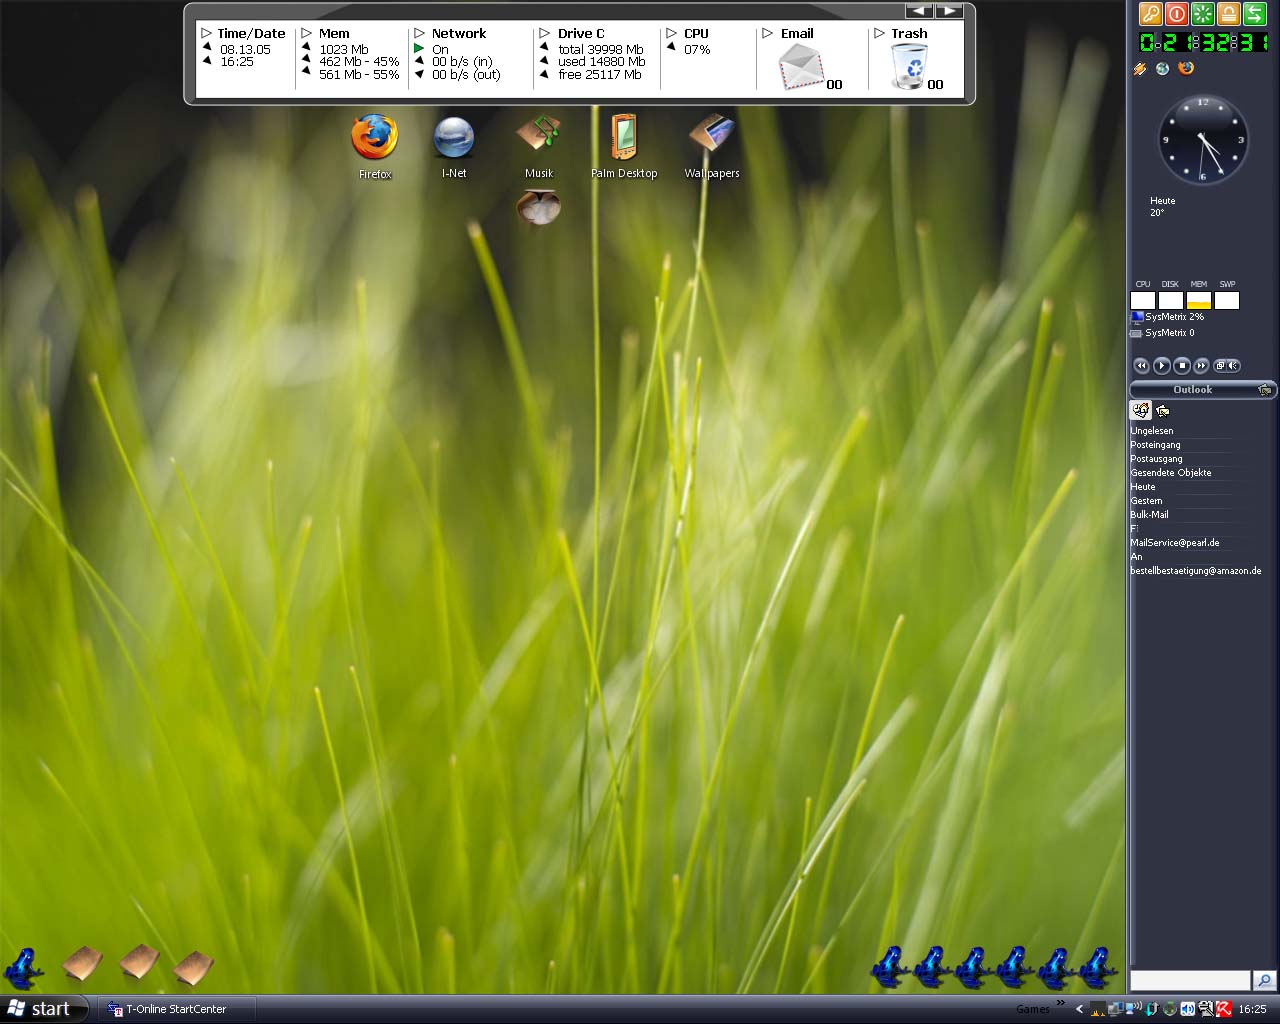Toggle the green Network On indicator
This screenshot has width=1280, height=1024.
coord(419,48)
